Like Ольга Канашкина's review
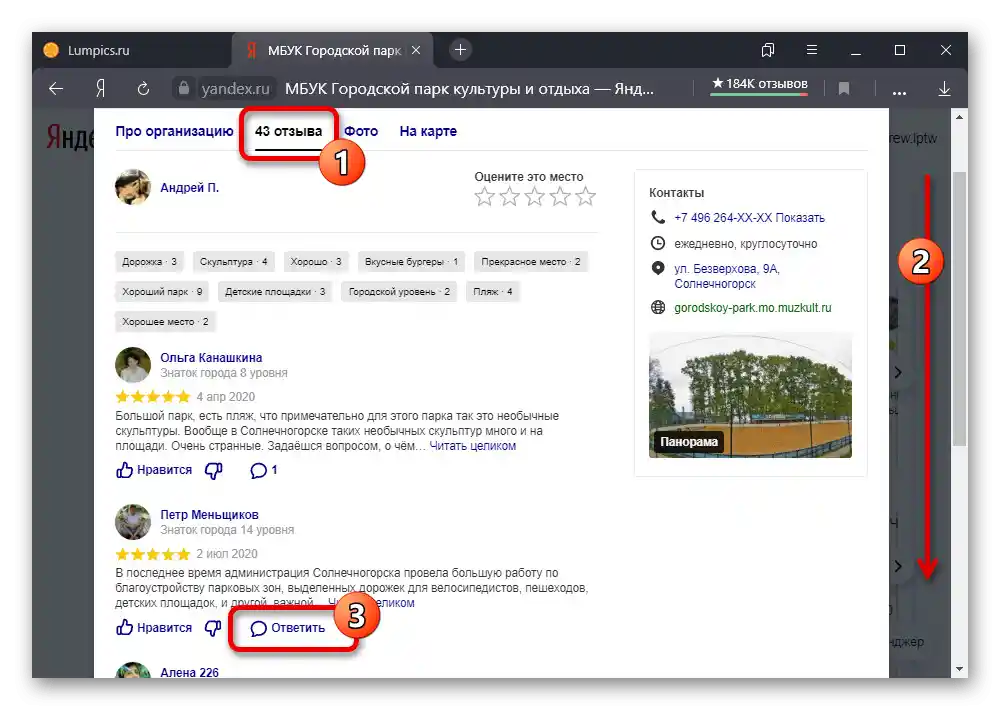The image size is (1000, 710). [154, 470]
